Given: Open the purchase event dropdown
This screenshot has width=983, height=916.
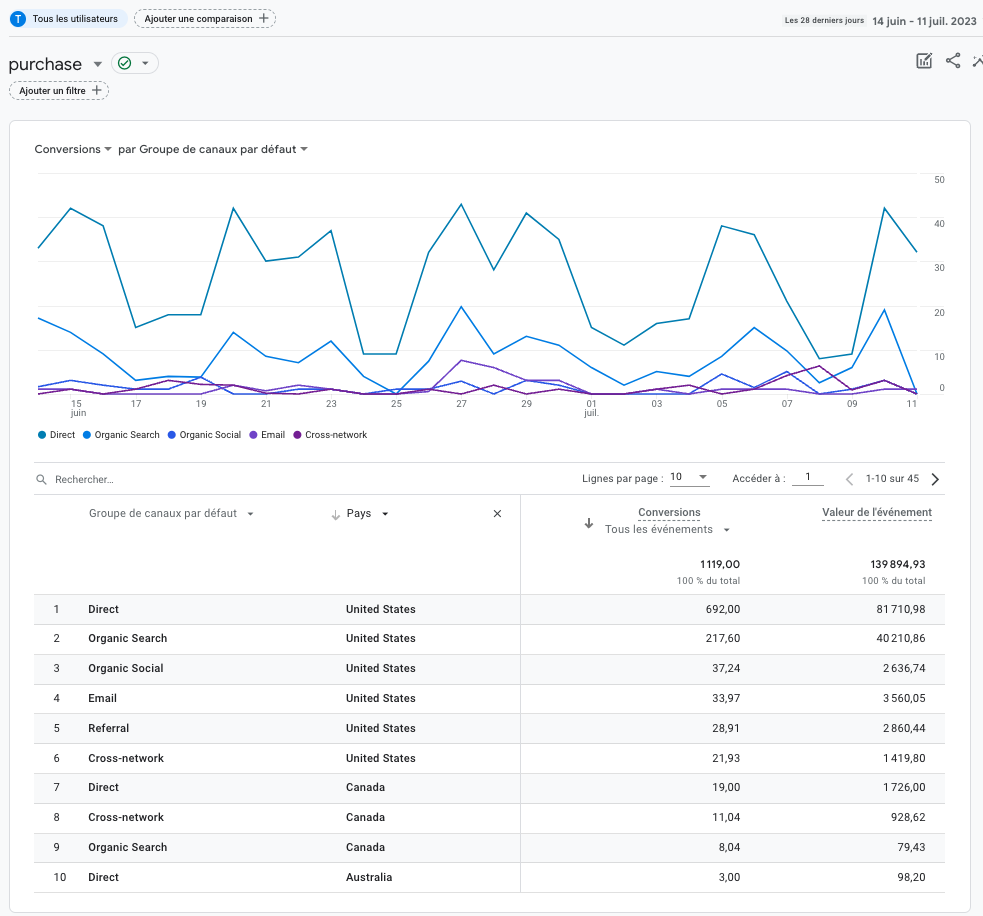Looking at the screenshot, I should coord(97,64).
